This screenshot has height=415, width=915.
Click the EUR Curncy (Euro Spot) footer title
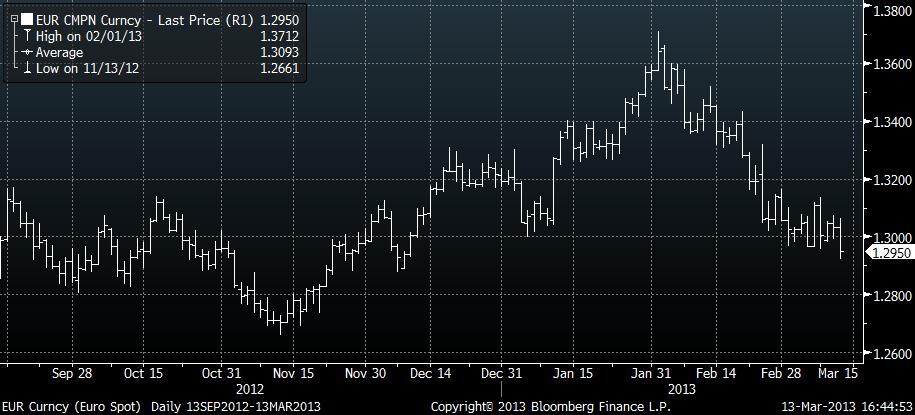point(73,407)
